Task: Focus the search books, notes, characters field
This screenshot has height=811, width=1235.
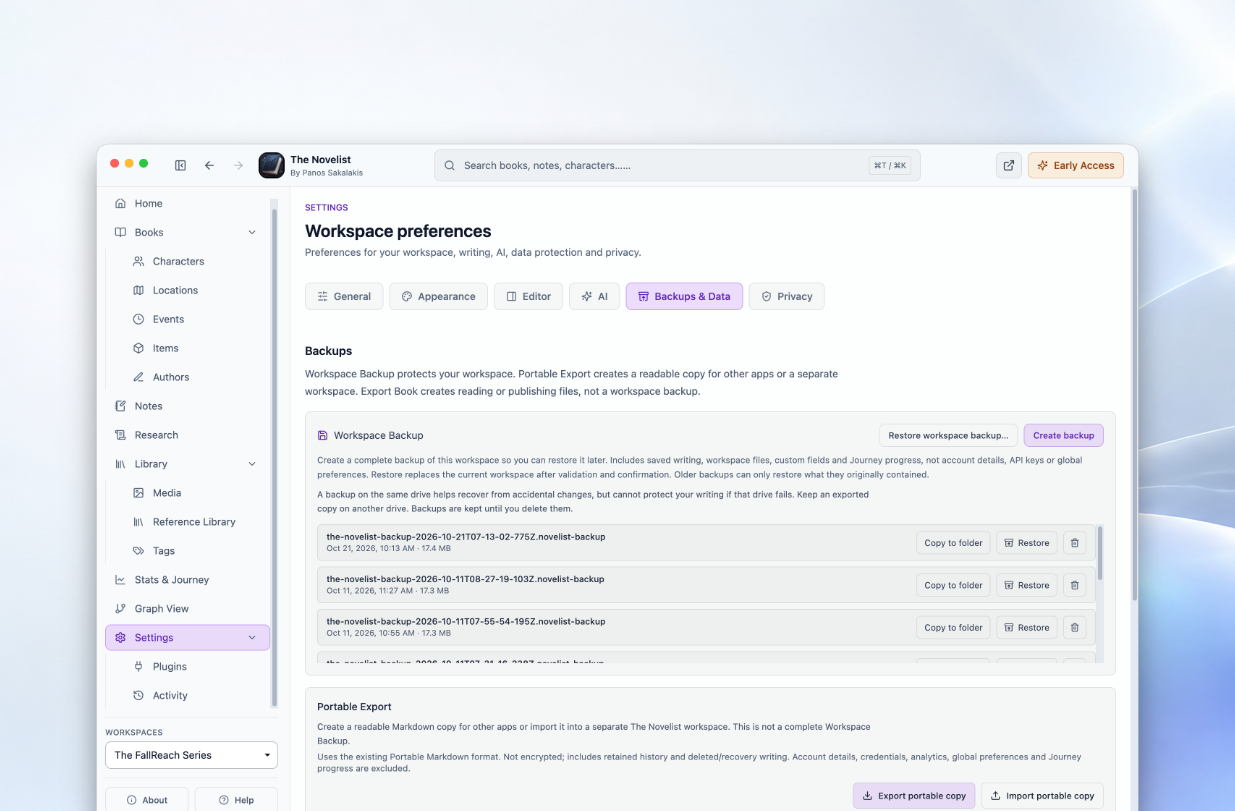Action: coord(677,165)
